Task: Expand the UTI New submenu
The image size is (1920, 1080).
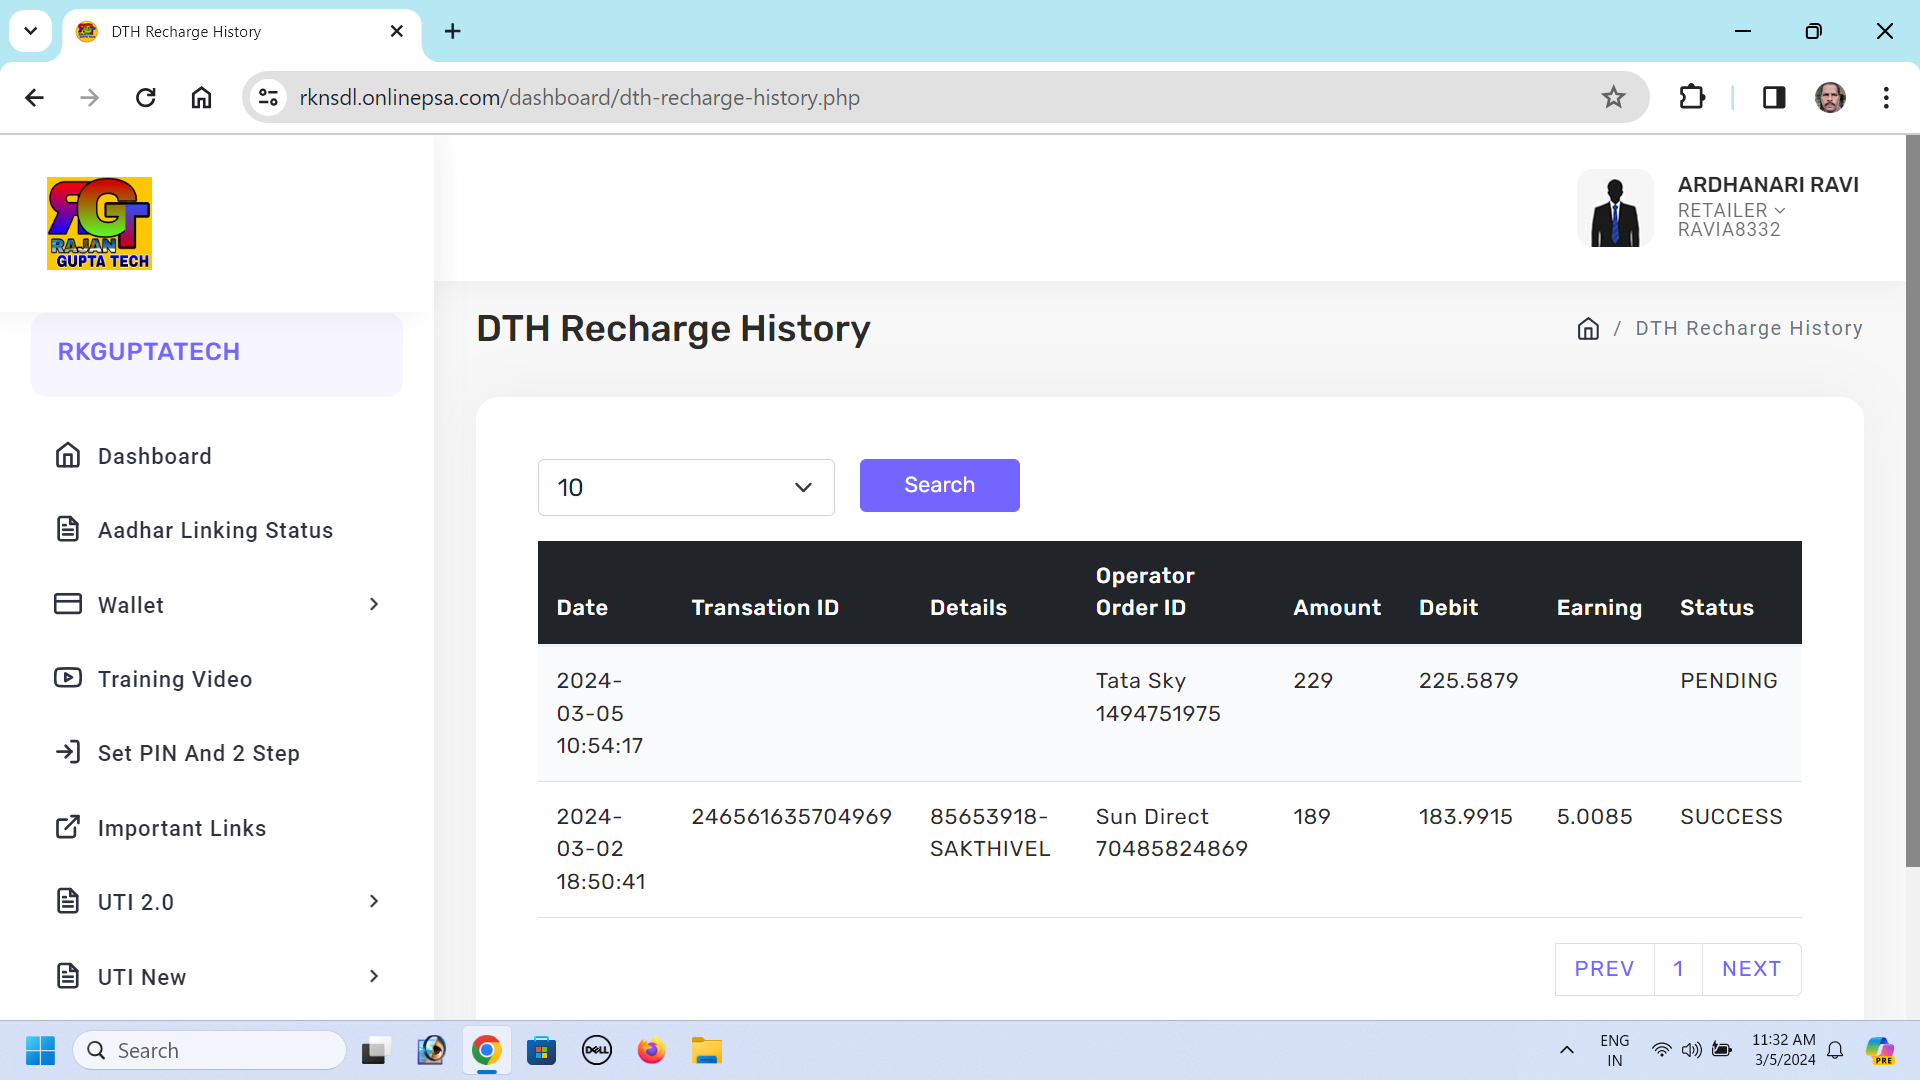Action: pyautogui.click(x=216, y=977)
